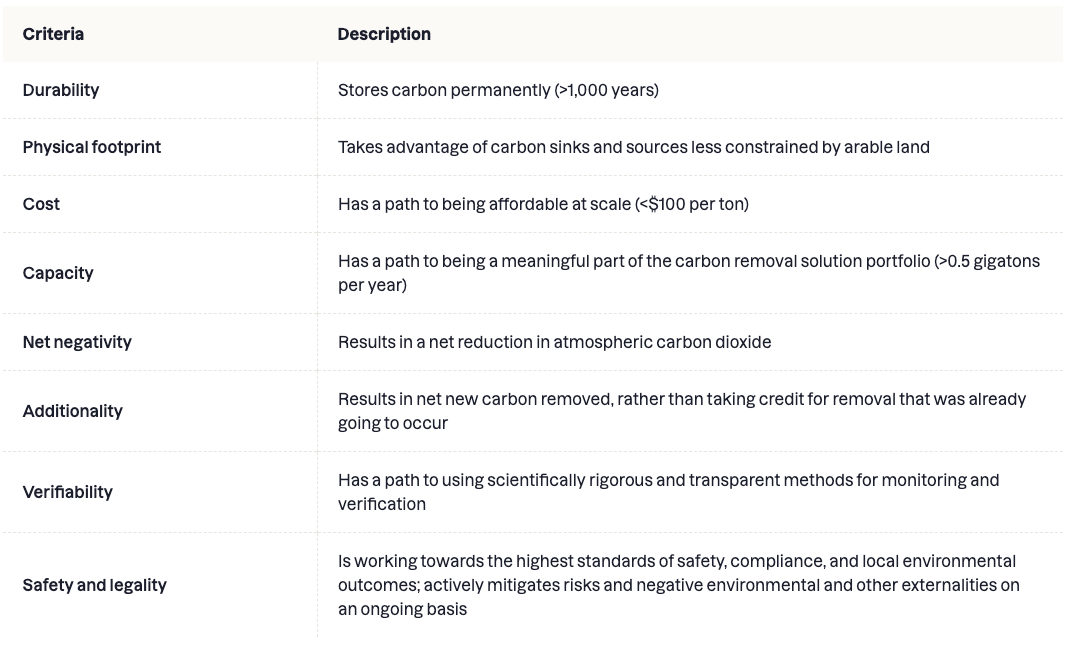Click the description mentioning 0.5 gigatons
This screenshot has width=1072, height=656.
(x=689, y=273)
